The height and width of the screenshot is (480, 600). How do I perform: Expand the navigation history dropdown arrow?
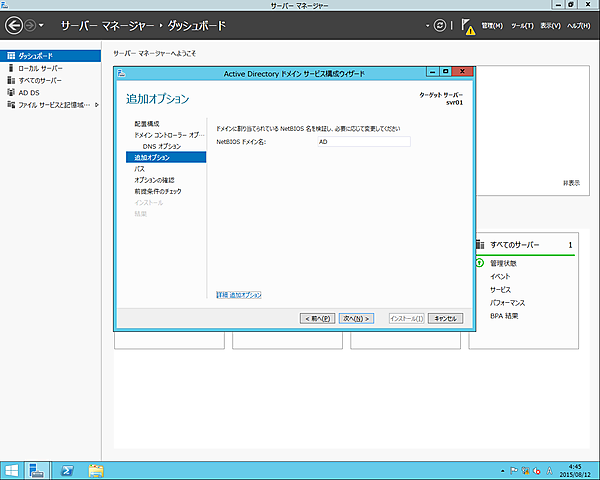point(40,24)
